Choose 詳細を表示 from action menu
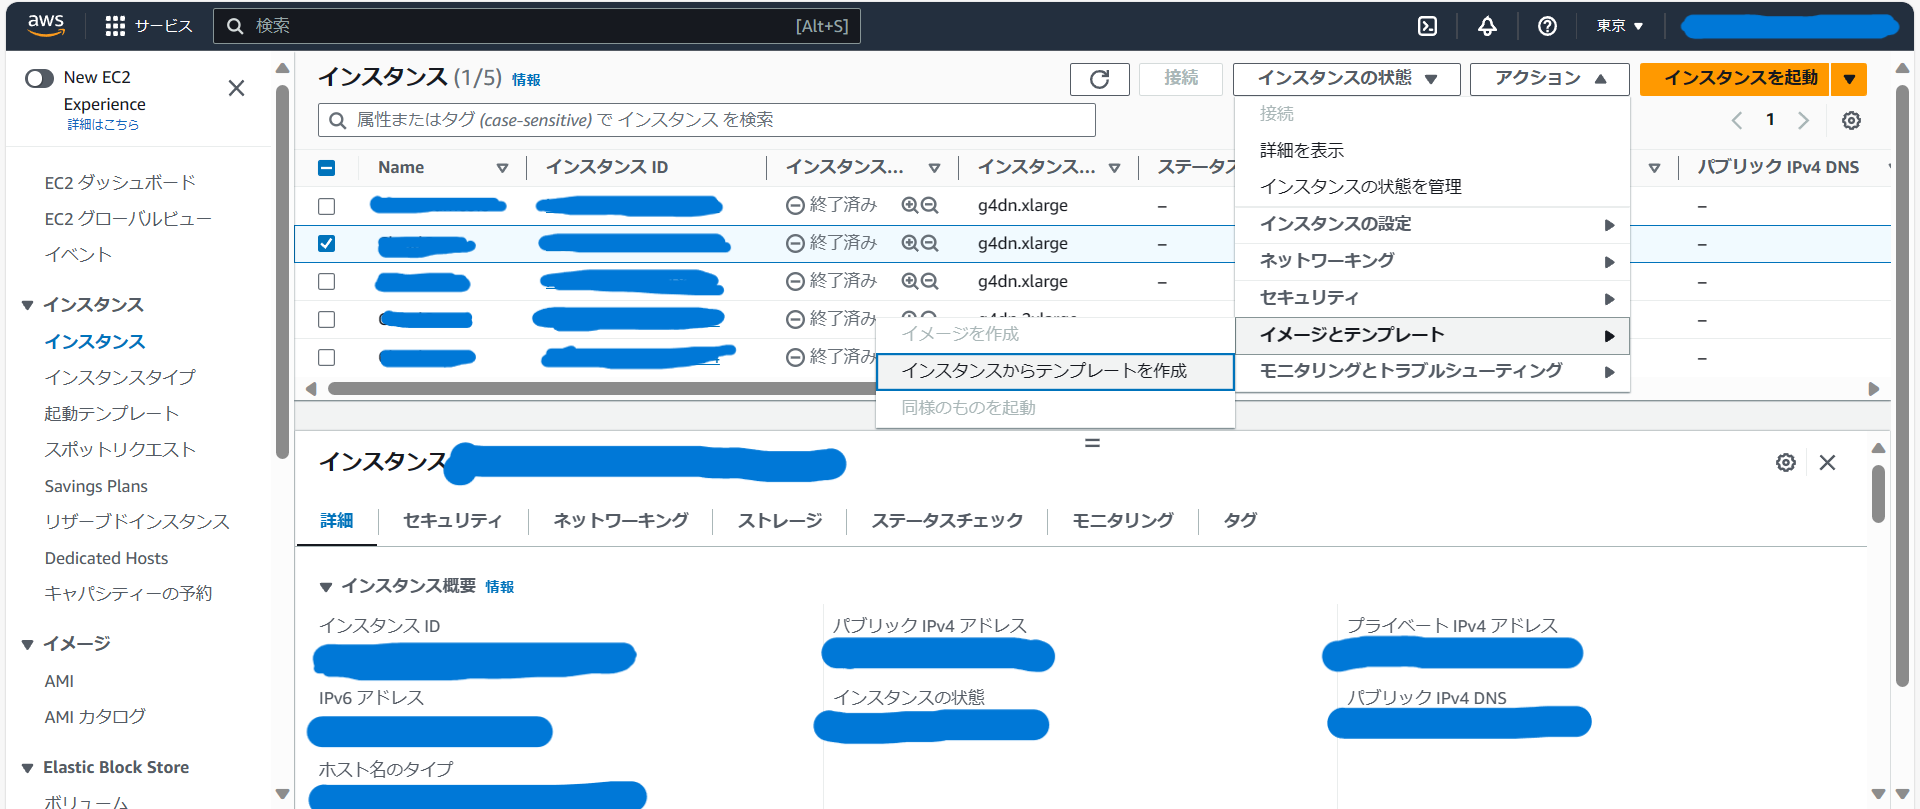This screenshot has height=809, width=1920. 1301,150
